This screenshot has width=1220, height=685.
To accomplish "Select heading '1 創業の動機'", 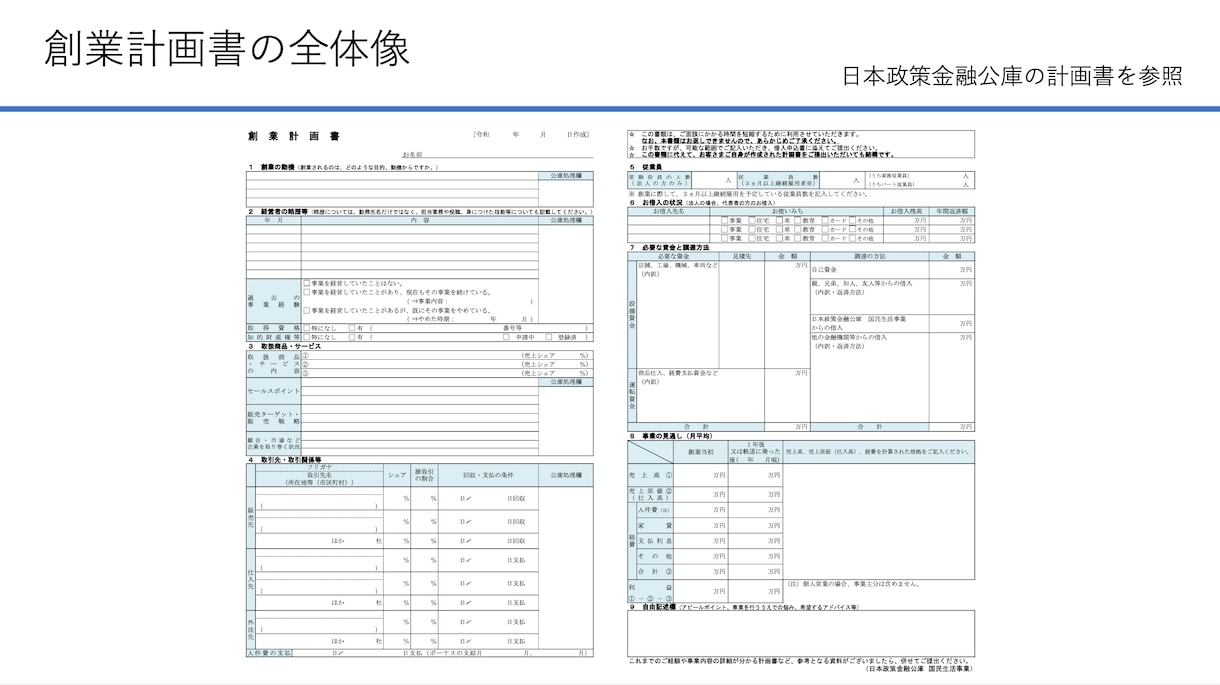I will [x=271, y=167].
